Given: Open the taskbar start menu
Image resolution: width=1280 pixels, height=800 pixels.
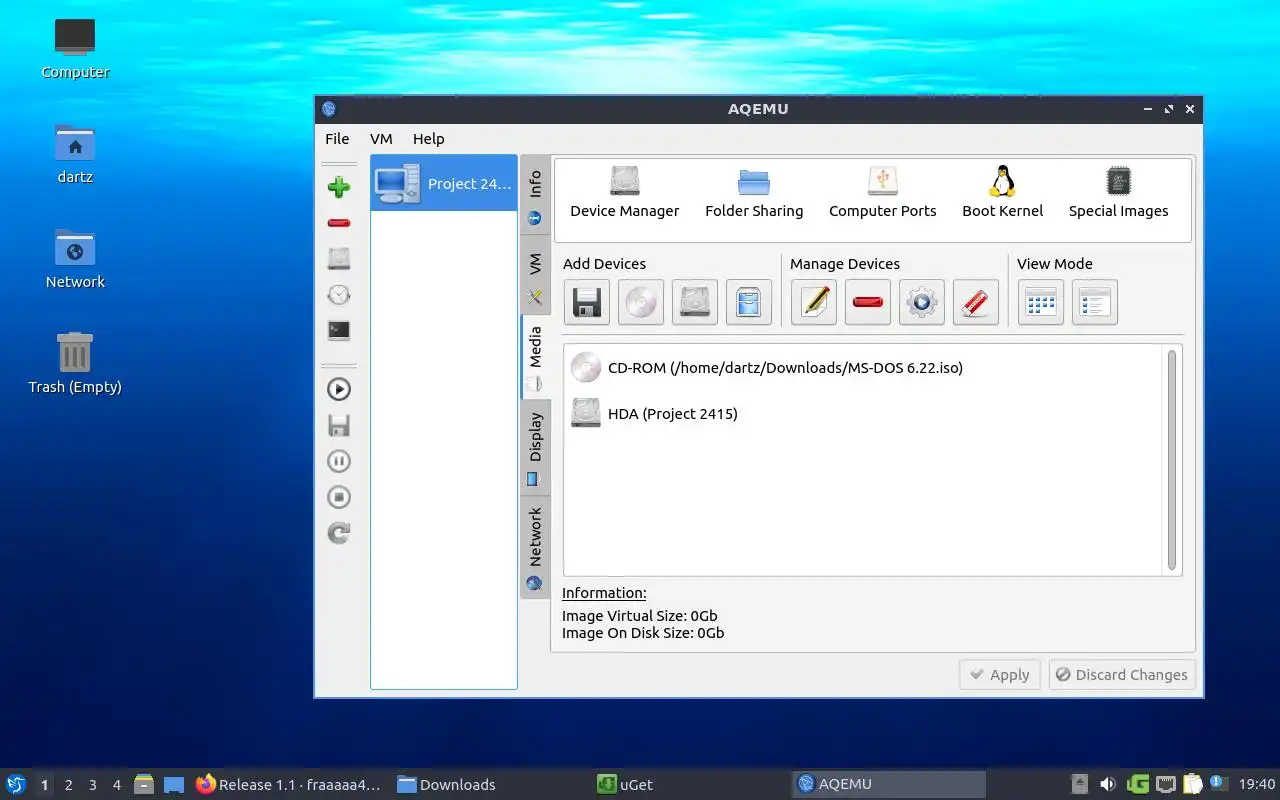Looking at the screenshot, I should click(x=16, y=784).
